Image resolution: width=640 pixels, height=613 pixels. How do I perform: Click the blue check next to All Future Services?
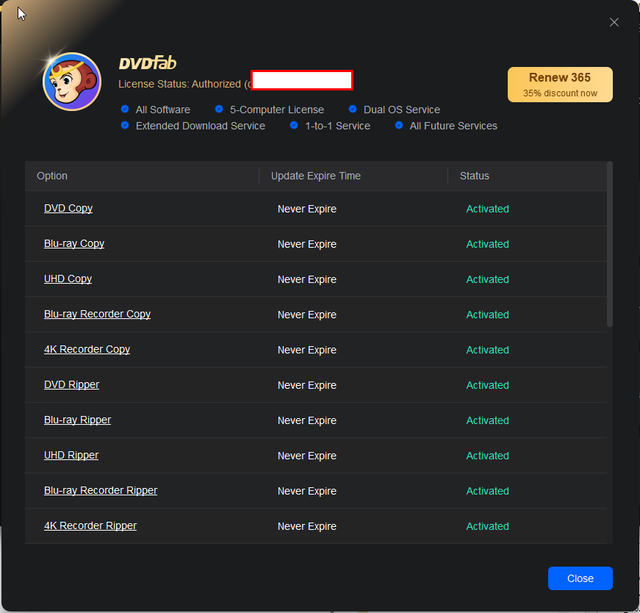click(x=399, y=125)
